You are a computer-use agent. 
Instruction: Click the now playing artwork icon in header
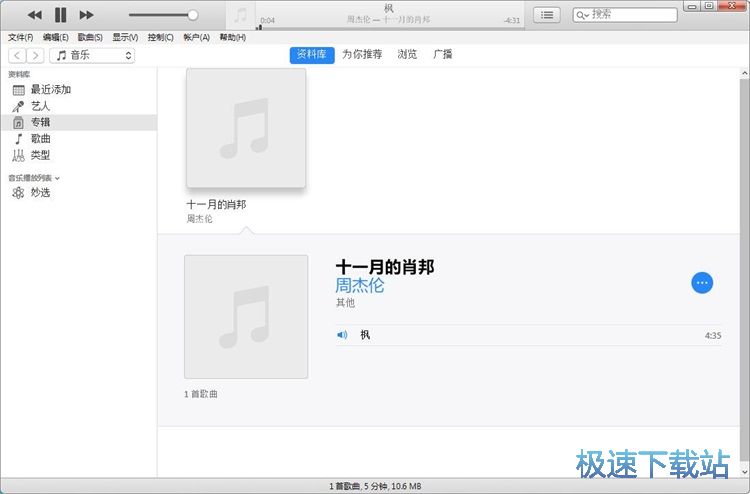241,15
